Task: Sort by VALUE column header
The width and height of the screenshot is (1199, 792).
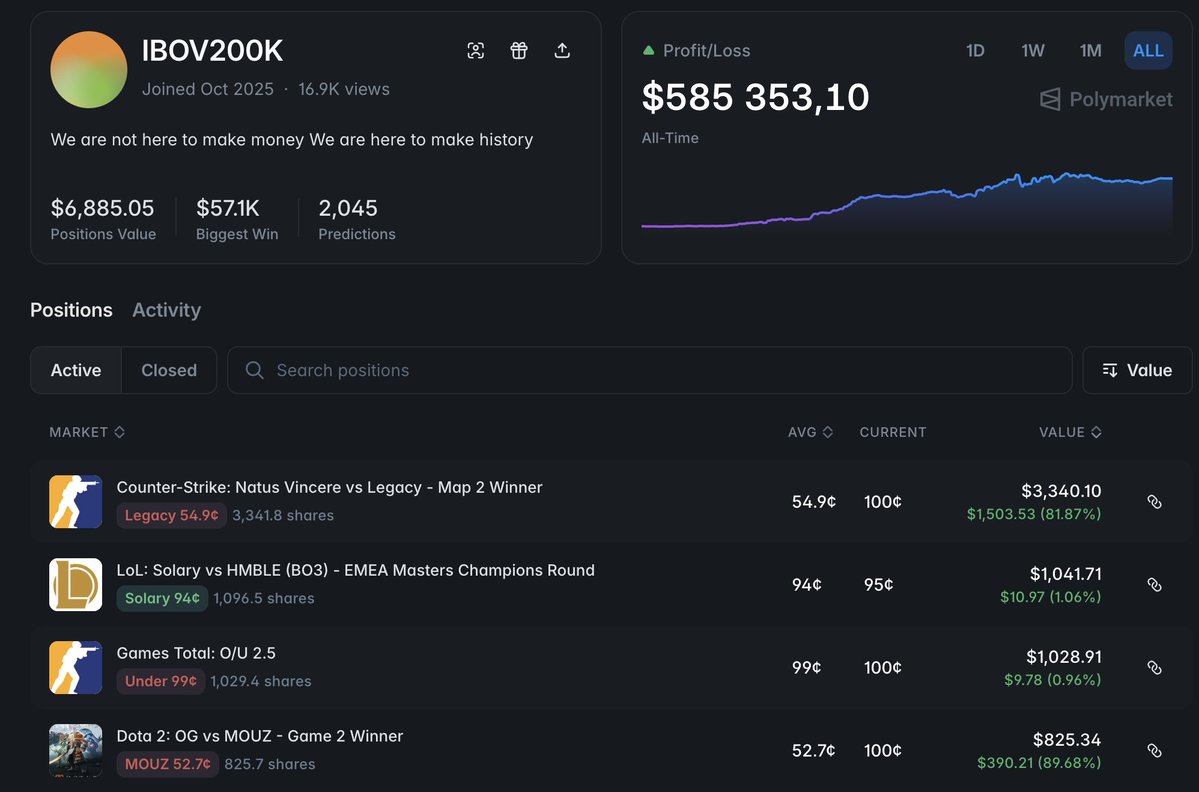Action: point(1070,432)
